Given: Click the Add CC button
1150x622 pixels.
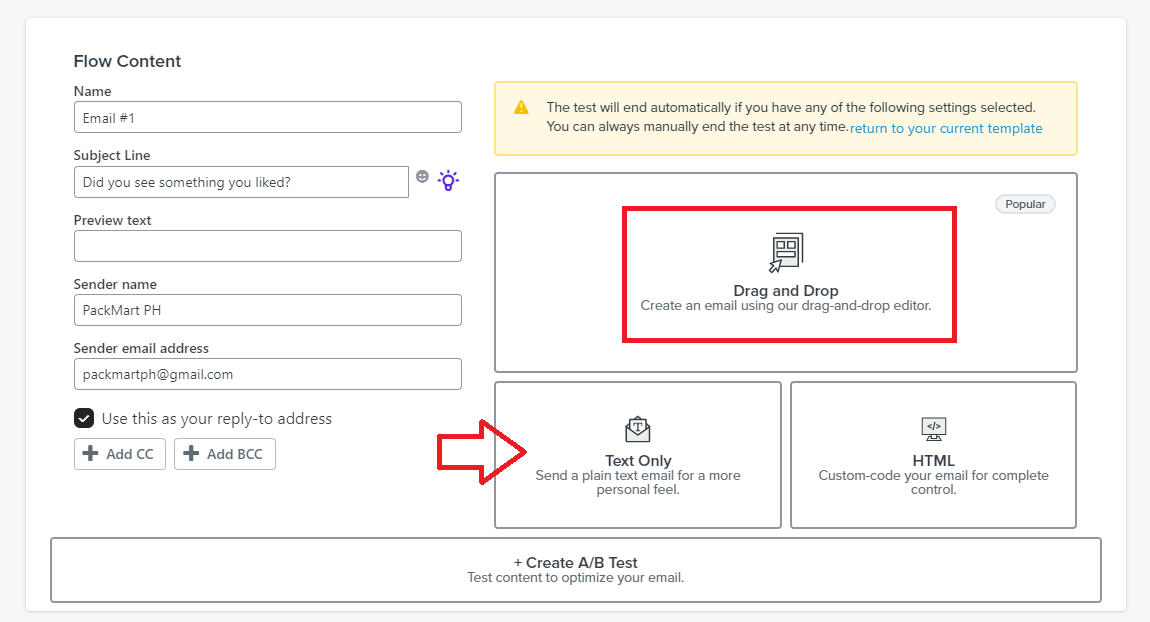Looking at the screenshot, I should coord(120,454).
